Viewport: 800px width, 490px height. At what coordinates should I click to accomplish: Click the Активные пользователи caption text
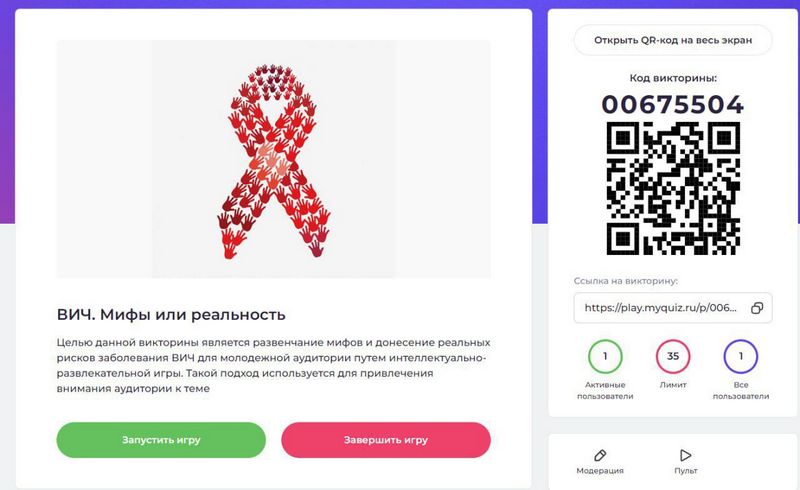click(605, 390)
